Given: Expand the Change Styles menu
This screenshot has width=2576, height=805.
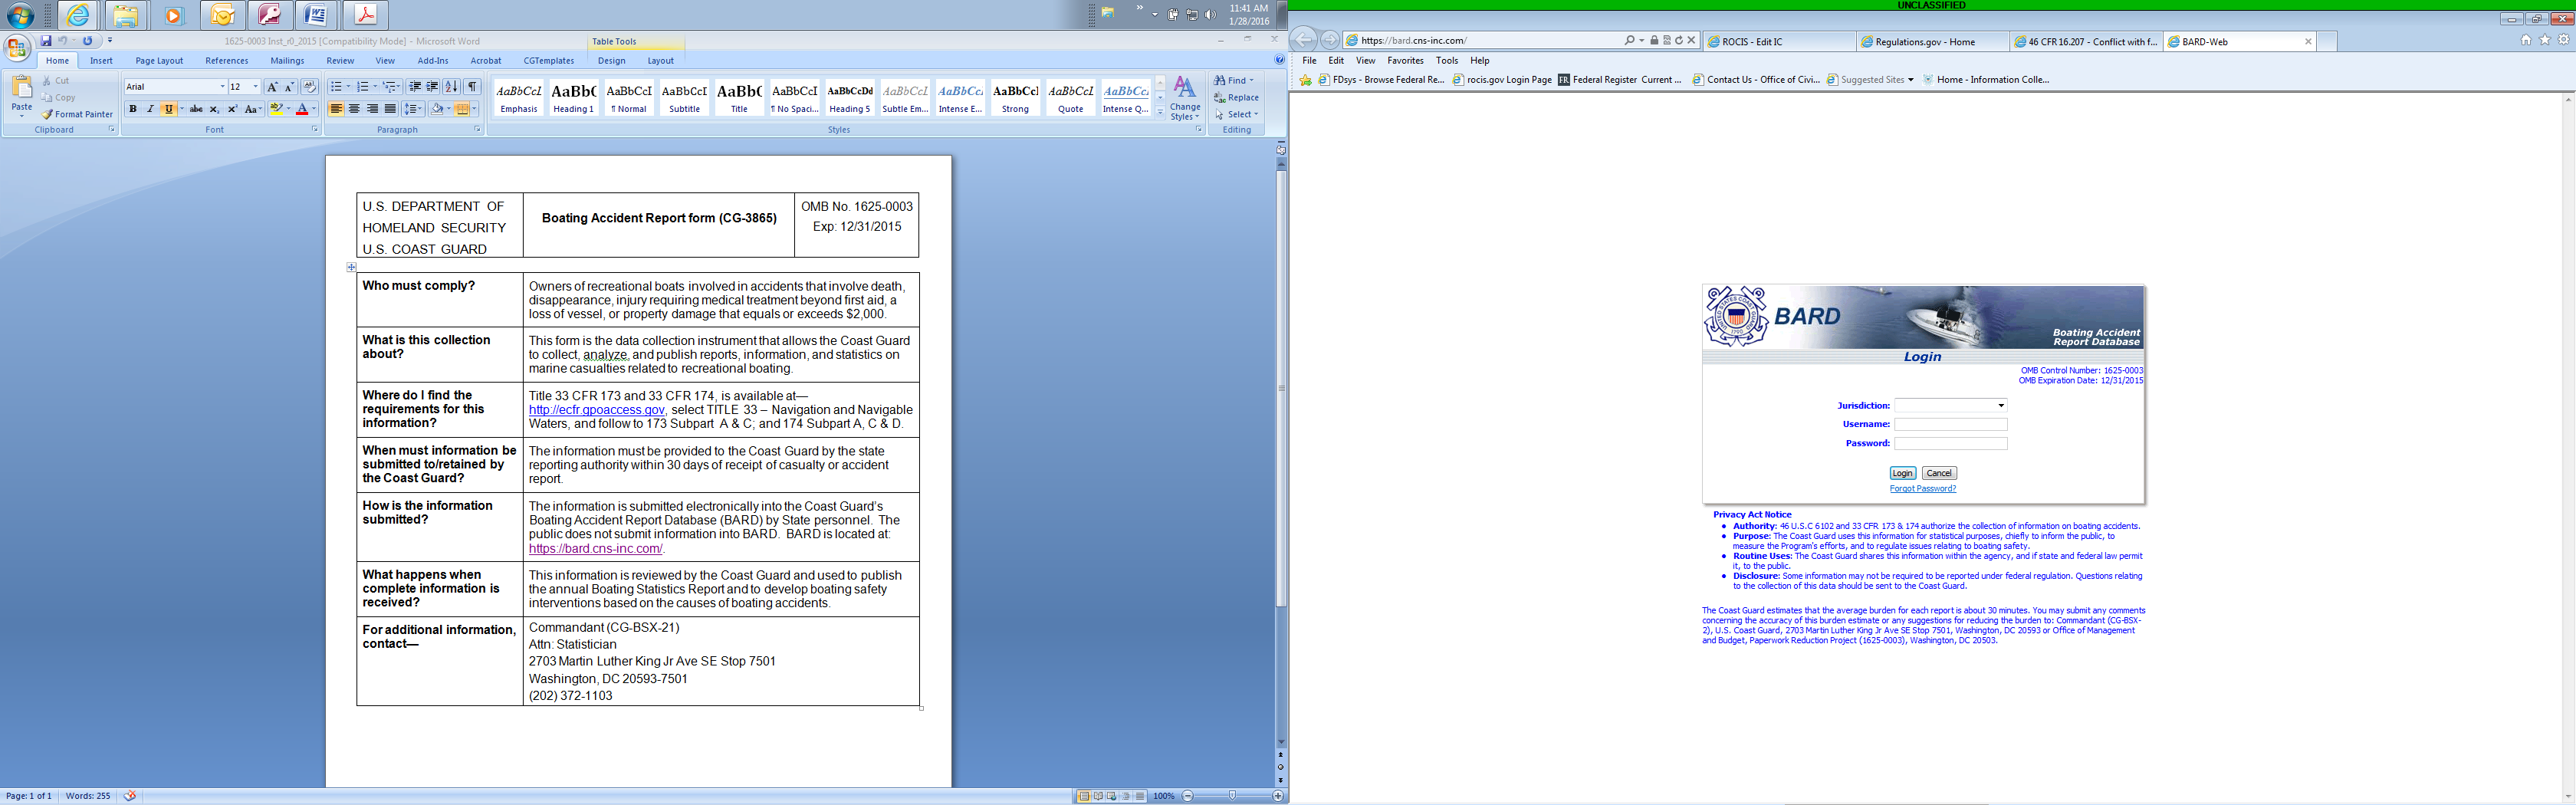Looking at the screenshot, I should (x=1185, y=97).
